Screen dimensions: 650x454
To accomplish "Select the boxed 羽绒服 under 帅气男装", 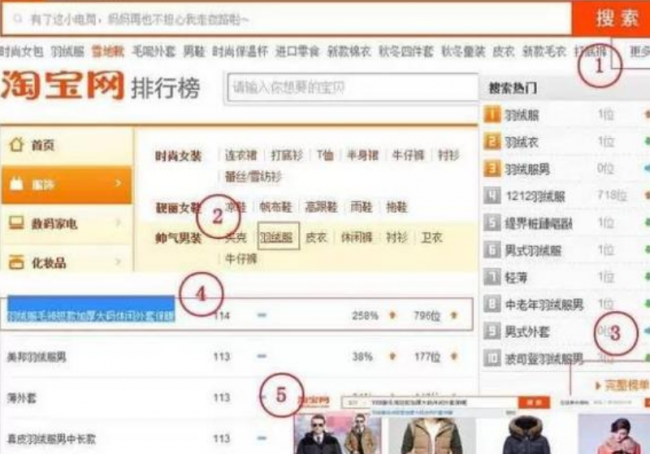I will pyautogui.click(x=278, y=236).
